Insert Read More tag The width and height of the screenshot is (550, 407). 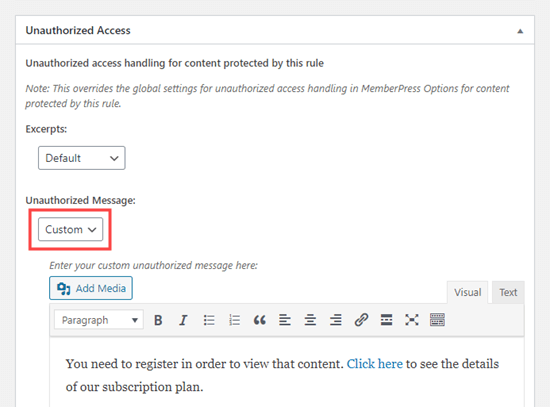coord(386,320)
